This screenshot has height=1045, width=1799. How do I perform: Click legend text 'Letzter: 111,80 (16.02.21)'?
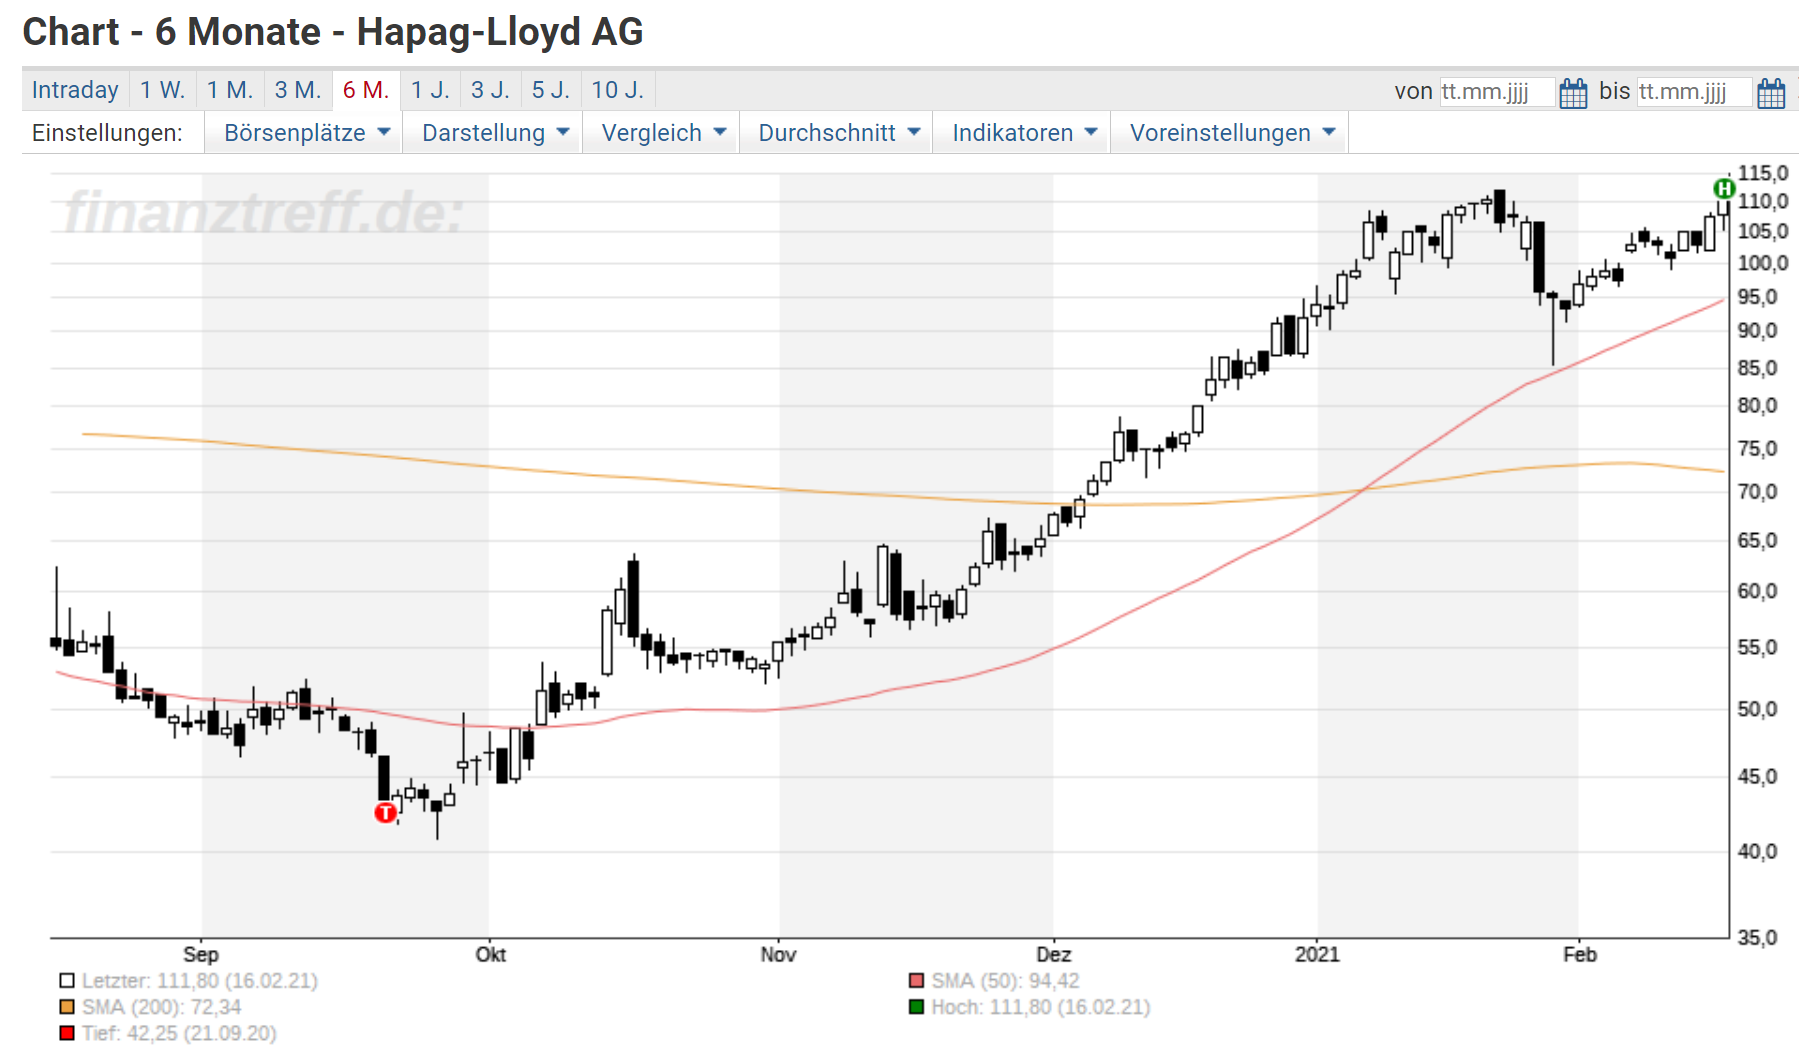tap(200, 981)
